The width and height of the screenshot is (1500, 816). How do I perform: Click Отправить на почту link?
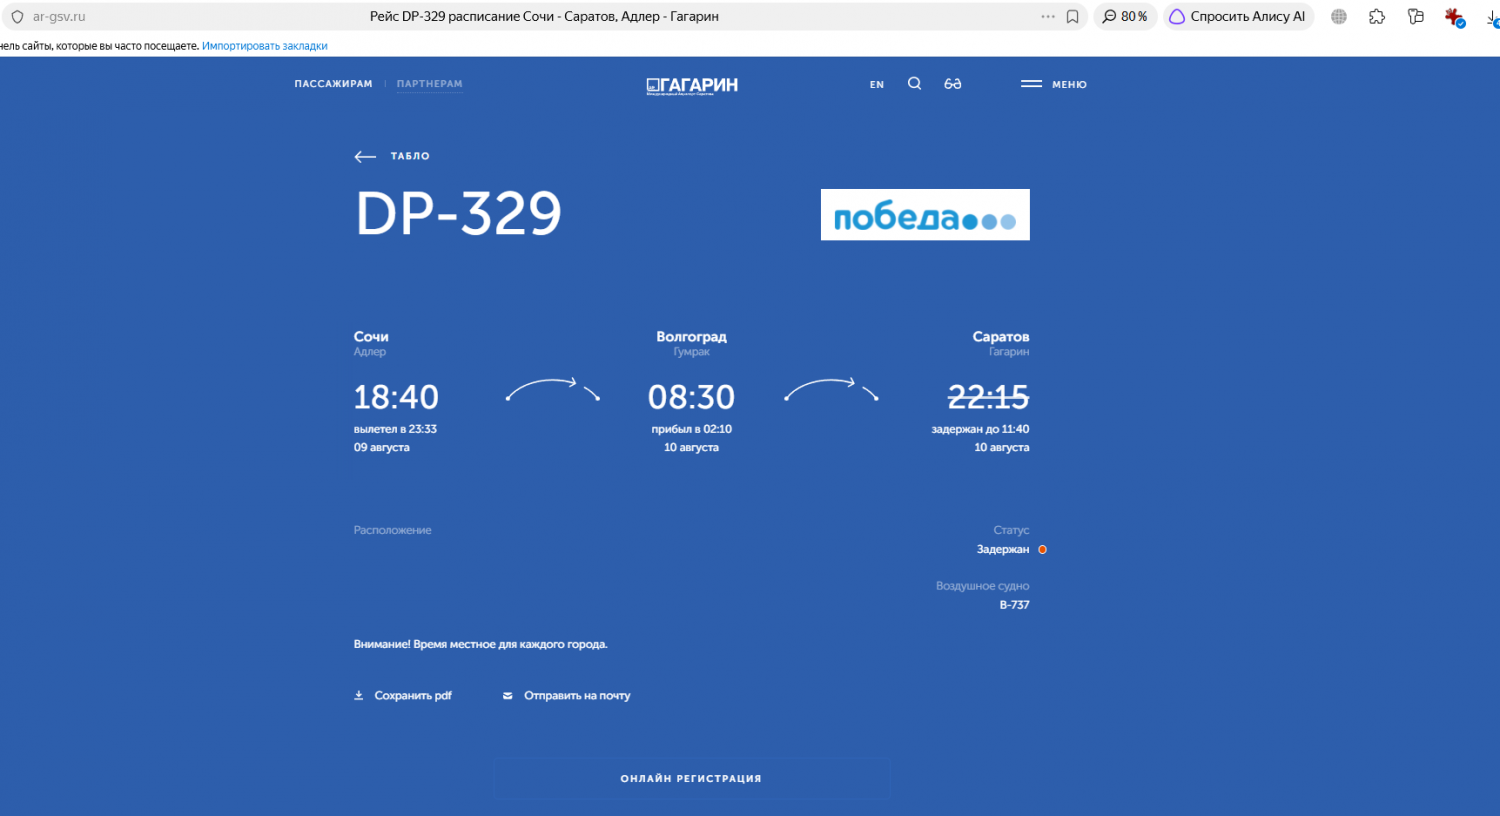pyautogui.click(x=577, y=696)
